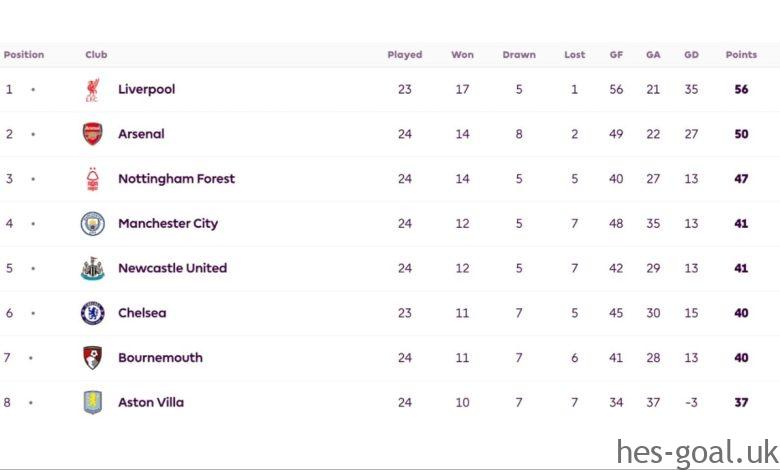Viewport: 780px width, 470px height.
Task: Sort by the Played column header
Action: pyautogui.click(x=405, y=55)
